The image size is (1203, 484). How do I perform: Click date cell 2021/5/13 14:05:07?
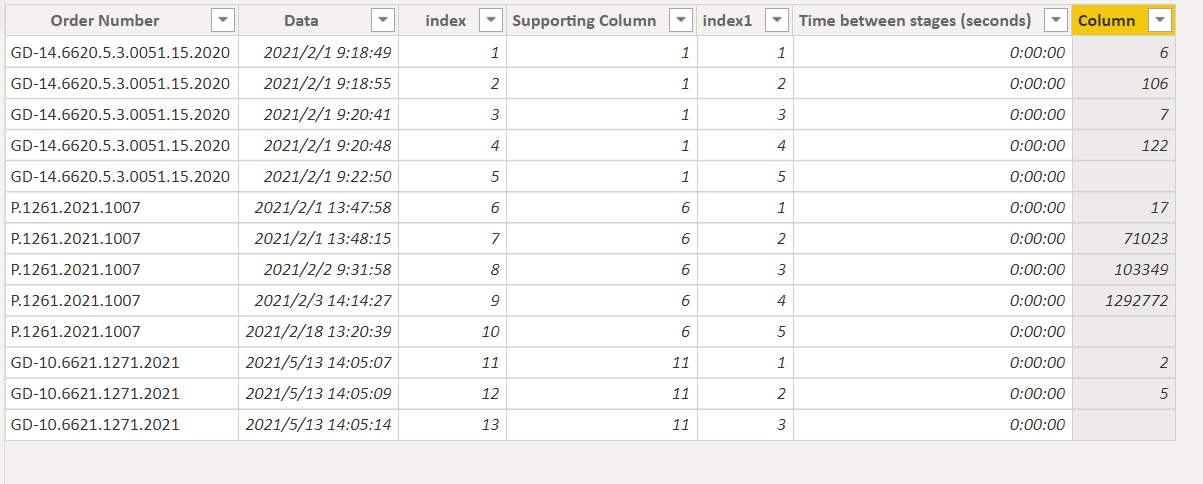coord(318,362)
